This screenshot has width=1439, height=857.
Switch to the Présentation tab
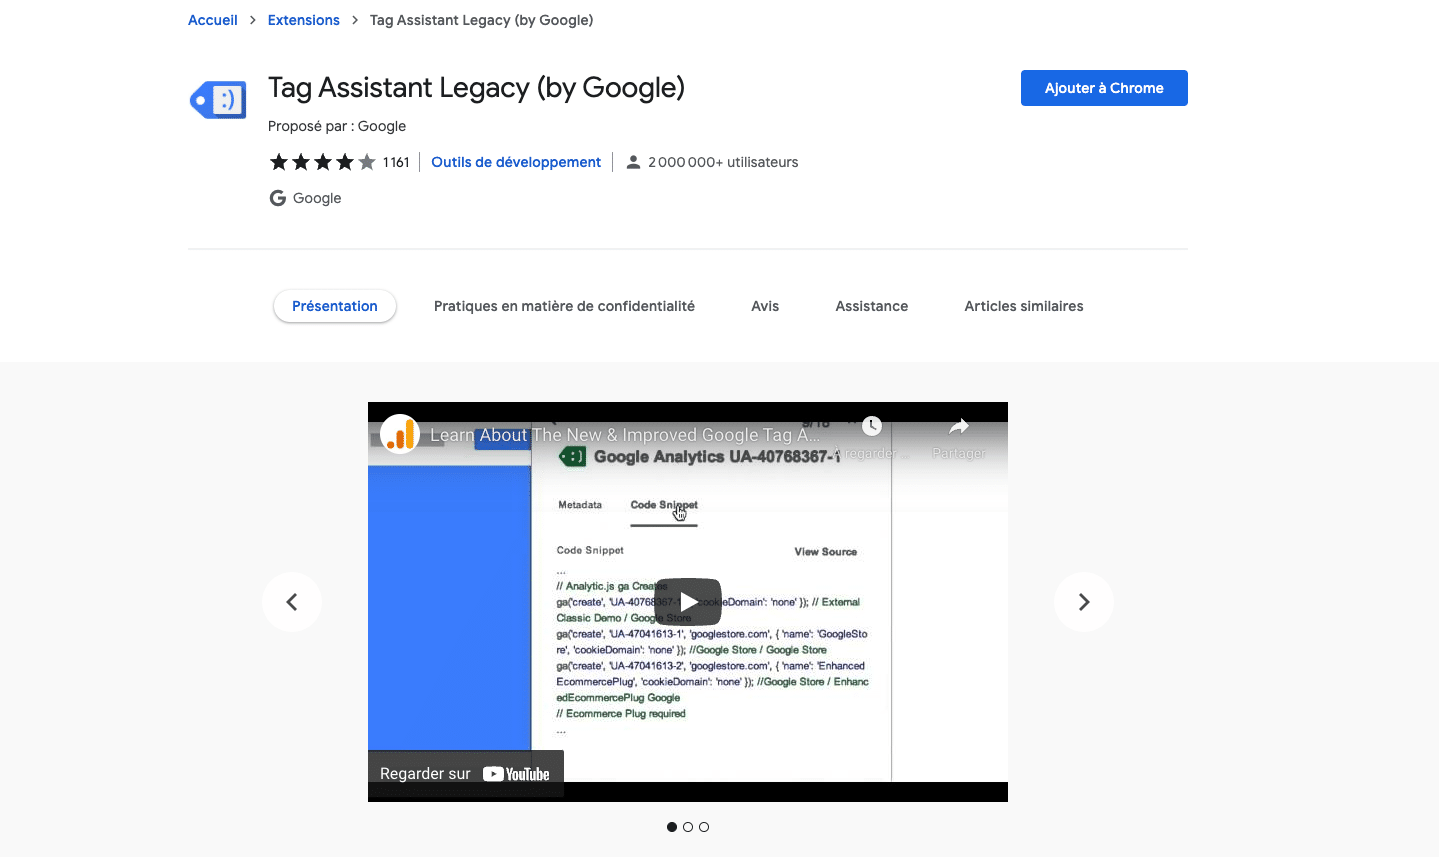click(x=335, y=306)
